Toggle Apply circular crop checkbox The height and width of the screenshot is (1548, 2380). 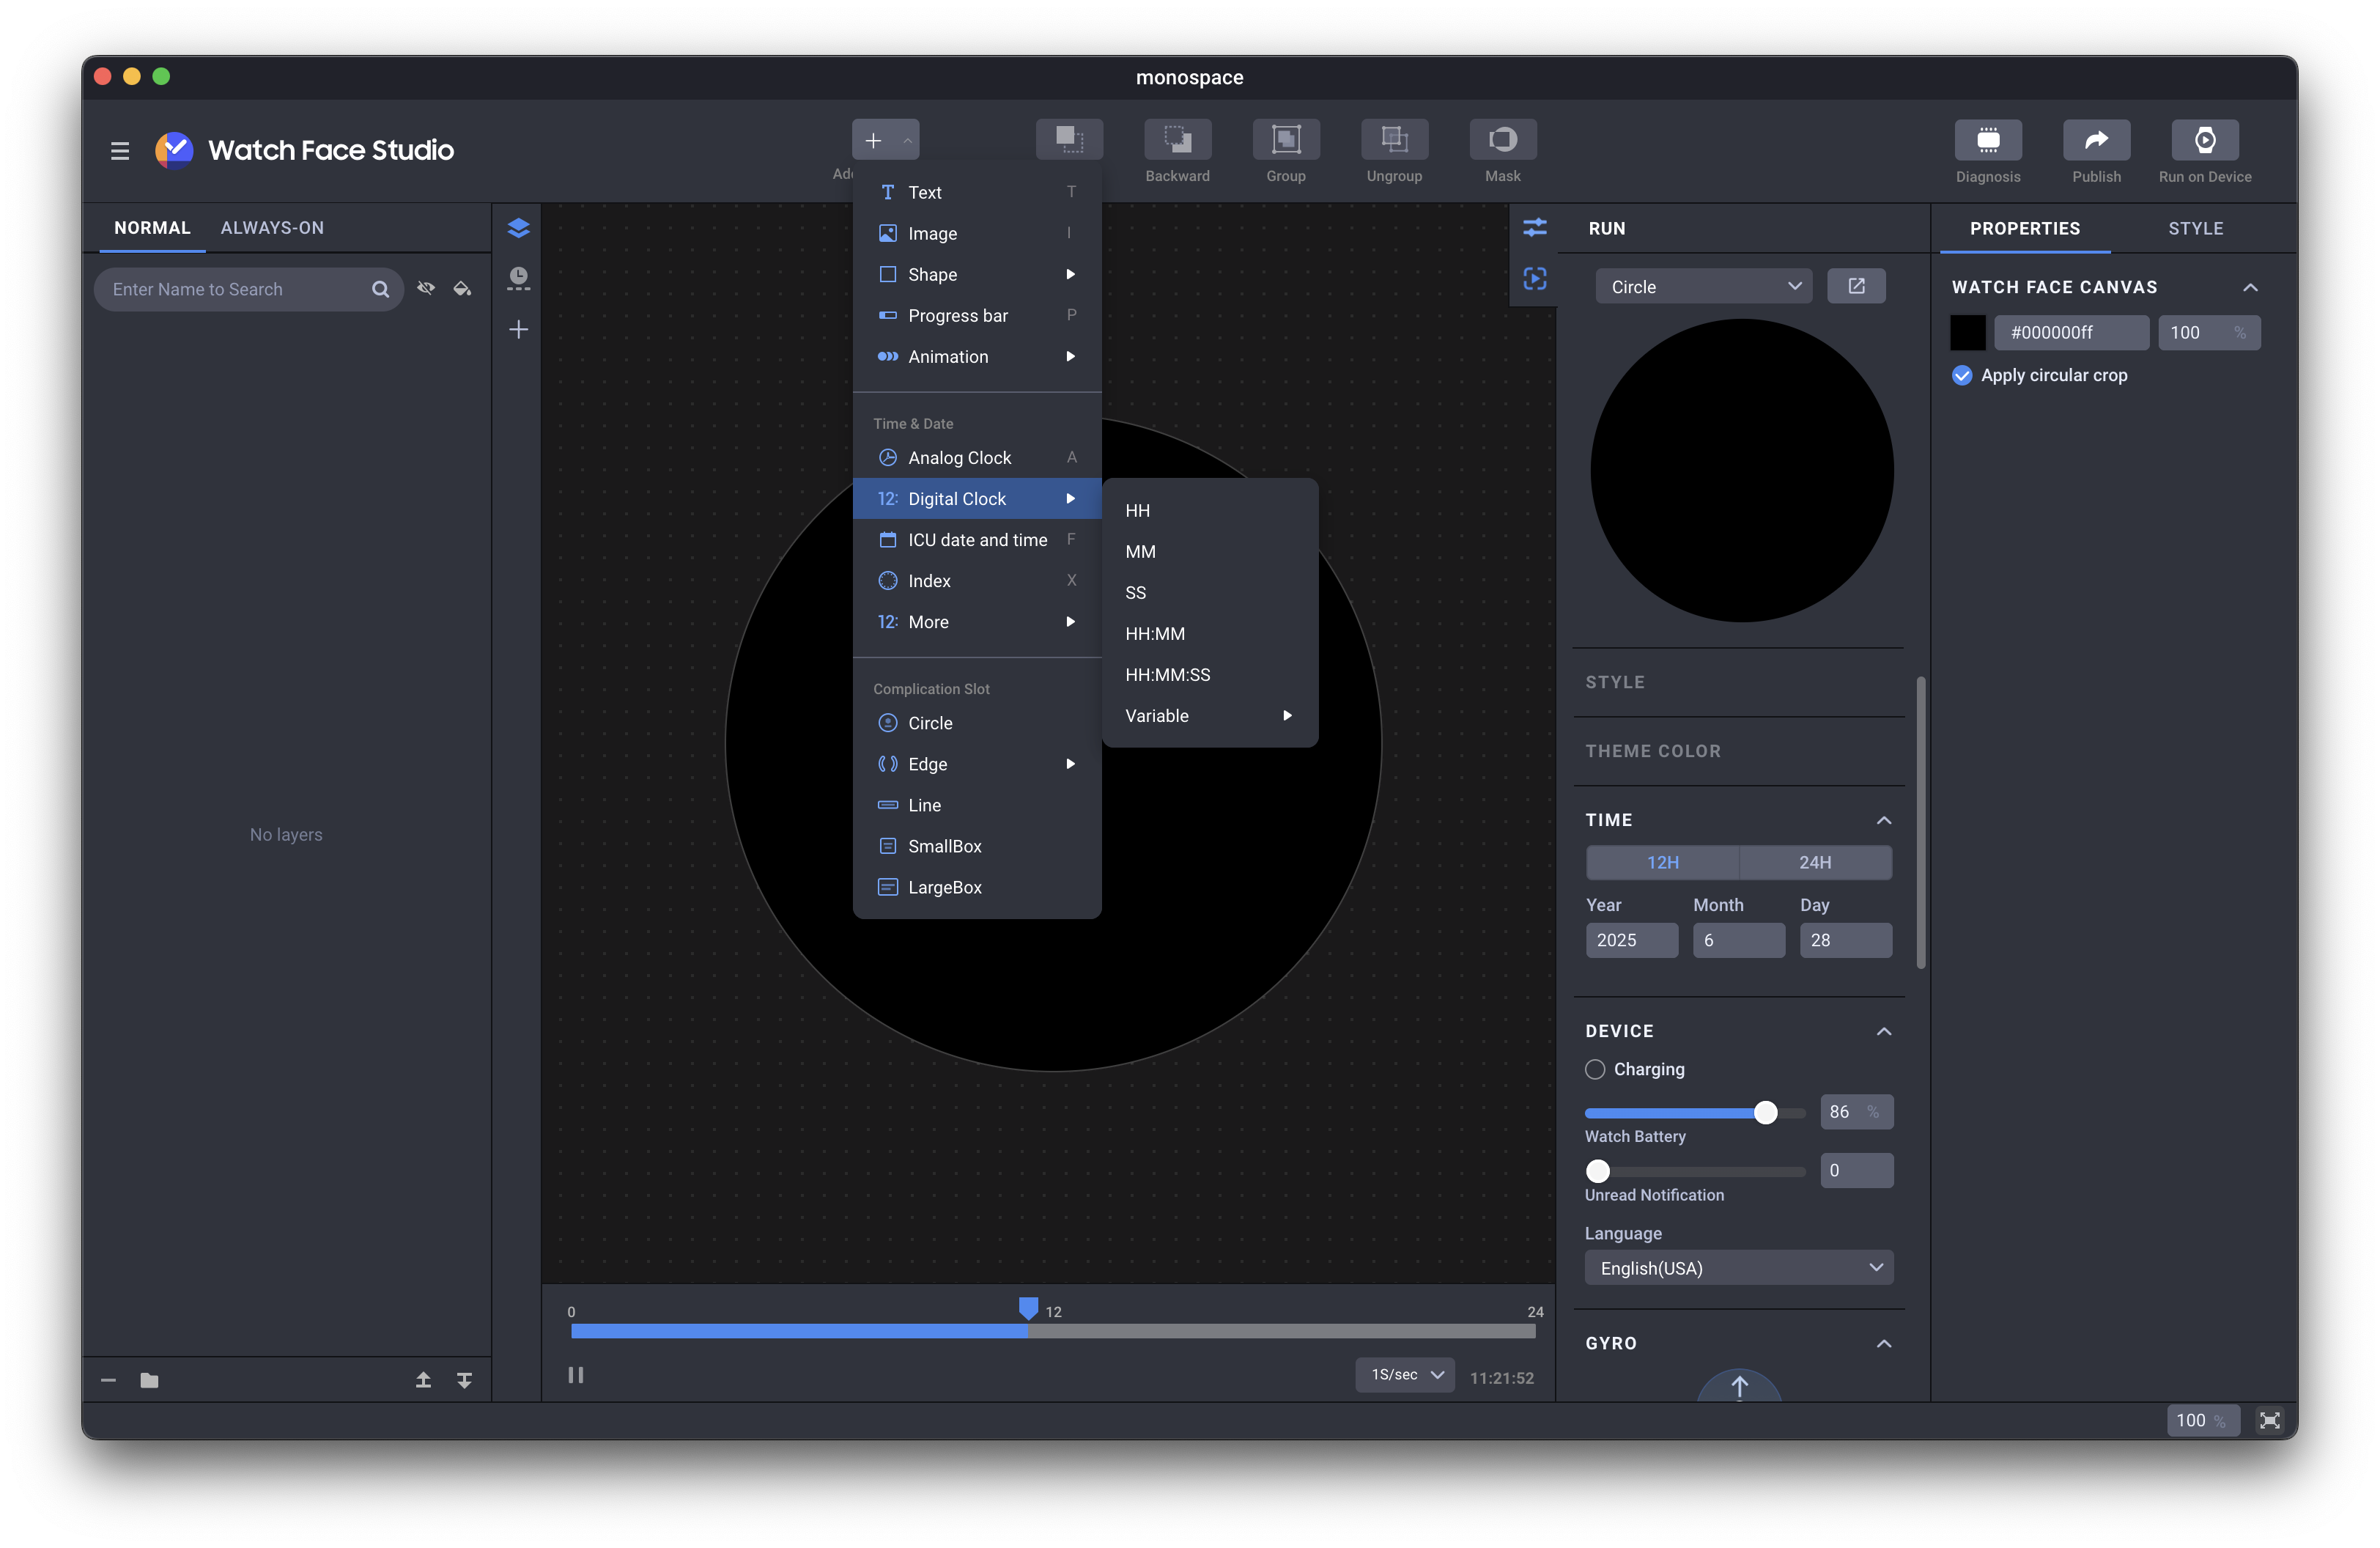[x=1962, y=375]
